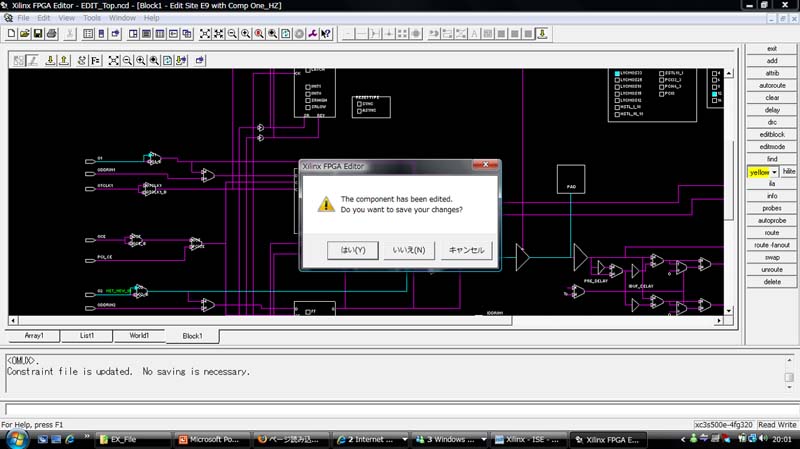This screenshot has width=800, height=449.
Task: Click block toolbar yellow down-arrow apply icon
Action: [x=51, y=61]
